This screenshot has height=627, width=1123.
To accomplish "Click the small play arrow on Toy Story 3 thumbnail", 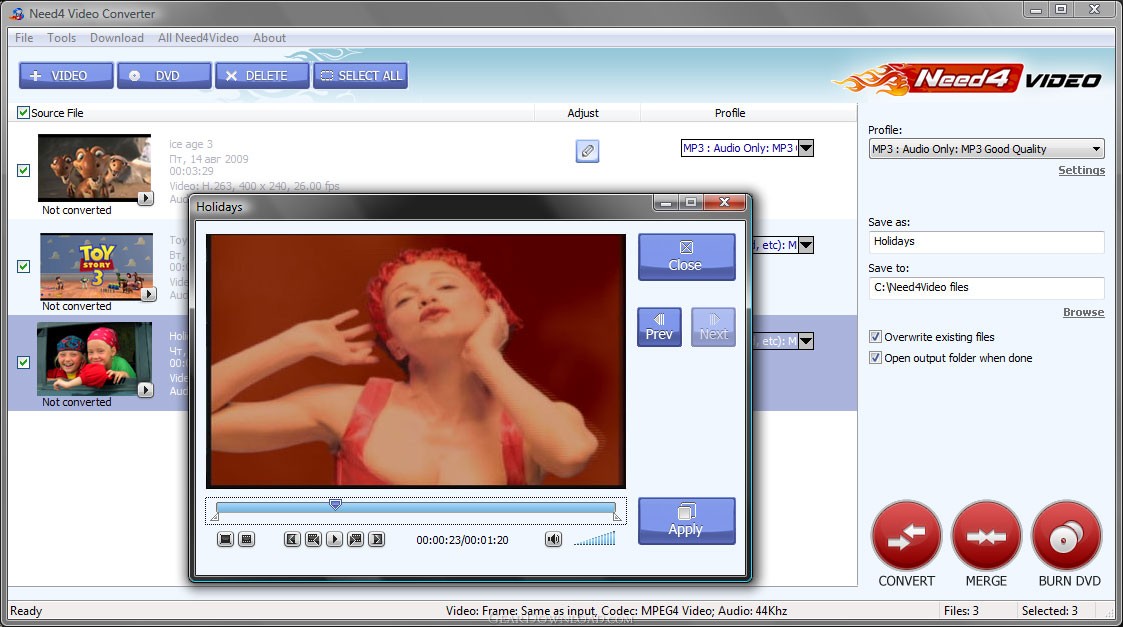I will [x=148, y=294].
